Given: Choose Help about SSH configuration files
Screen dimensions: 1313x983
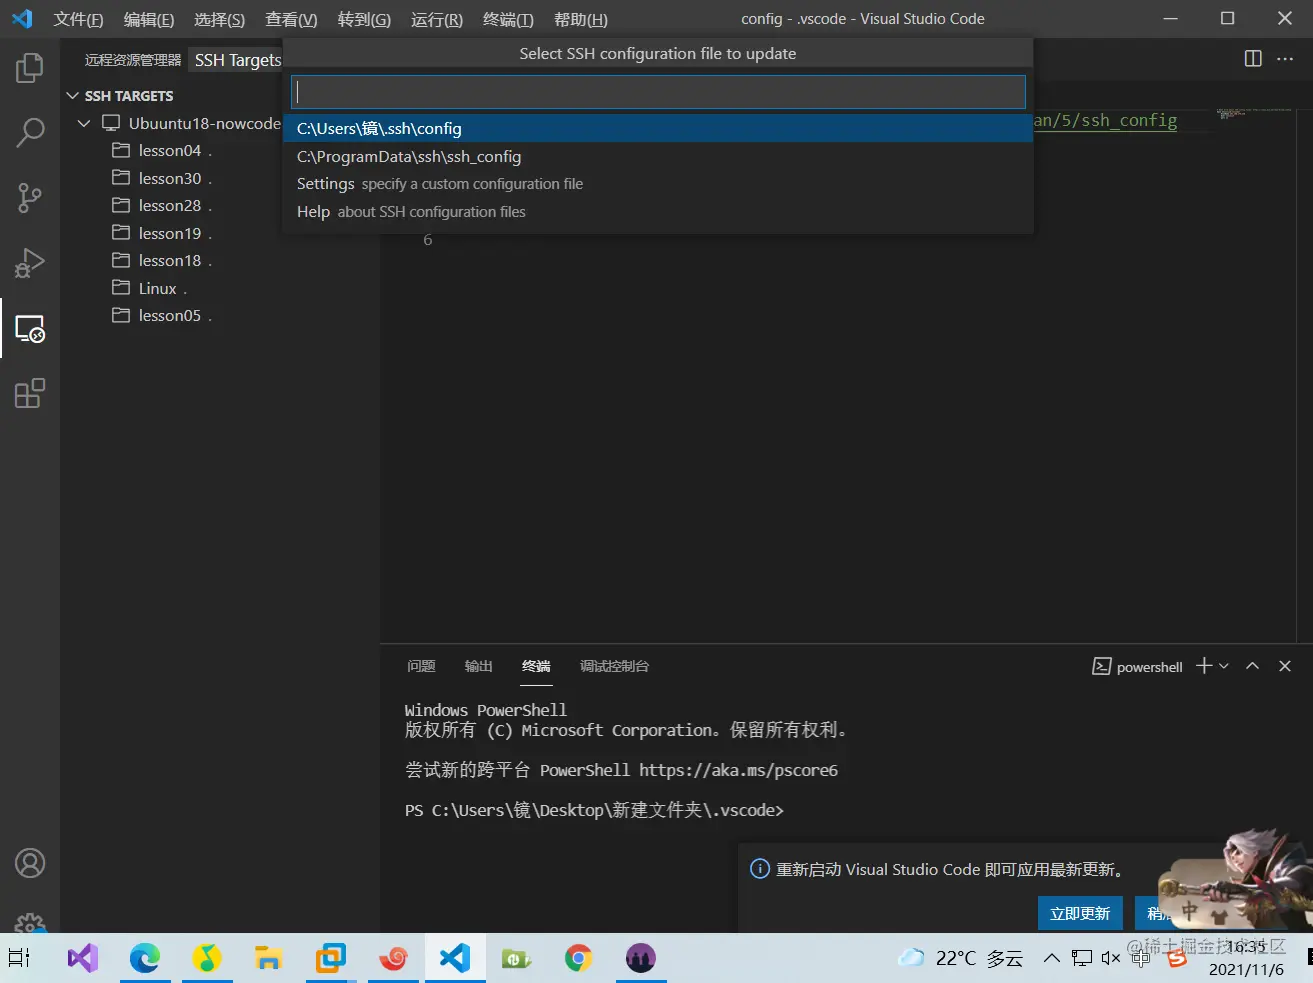Looking at the screenshot, I should tap(658, 212).
